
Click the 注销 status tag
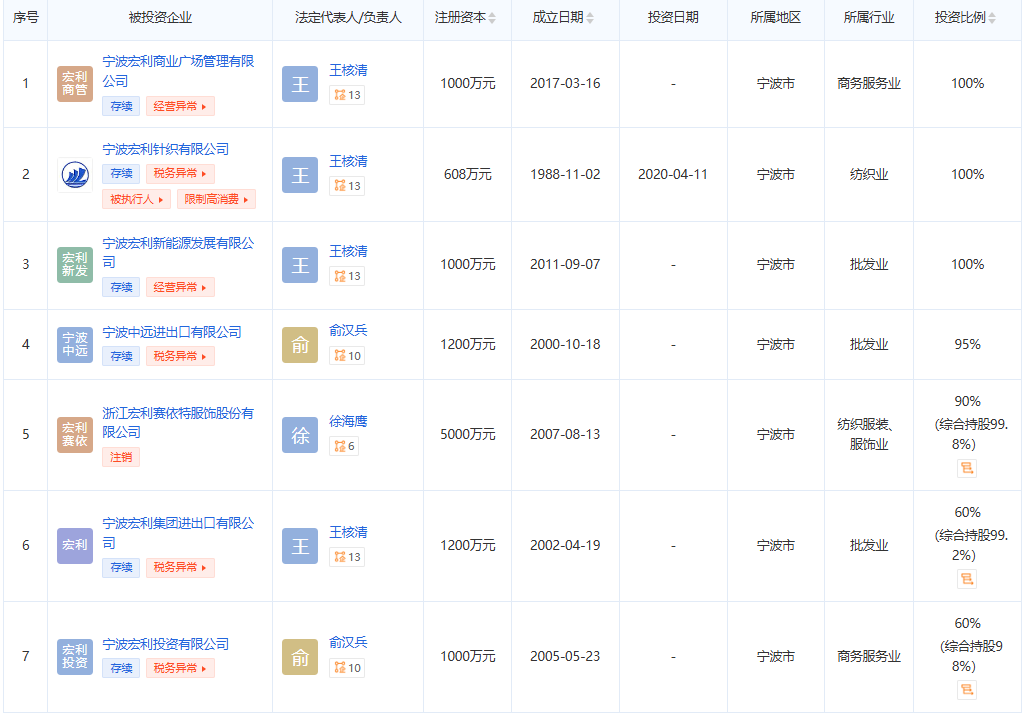pos(121,457)
